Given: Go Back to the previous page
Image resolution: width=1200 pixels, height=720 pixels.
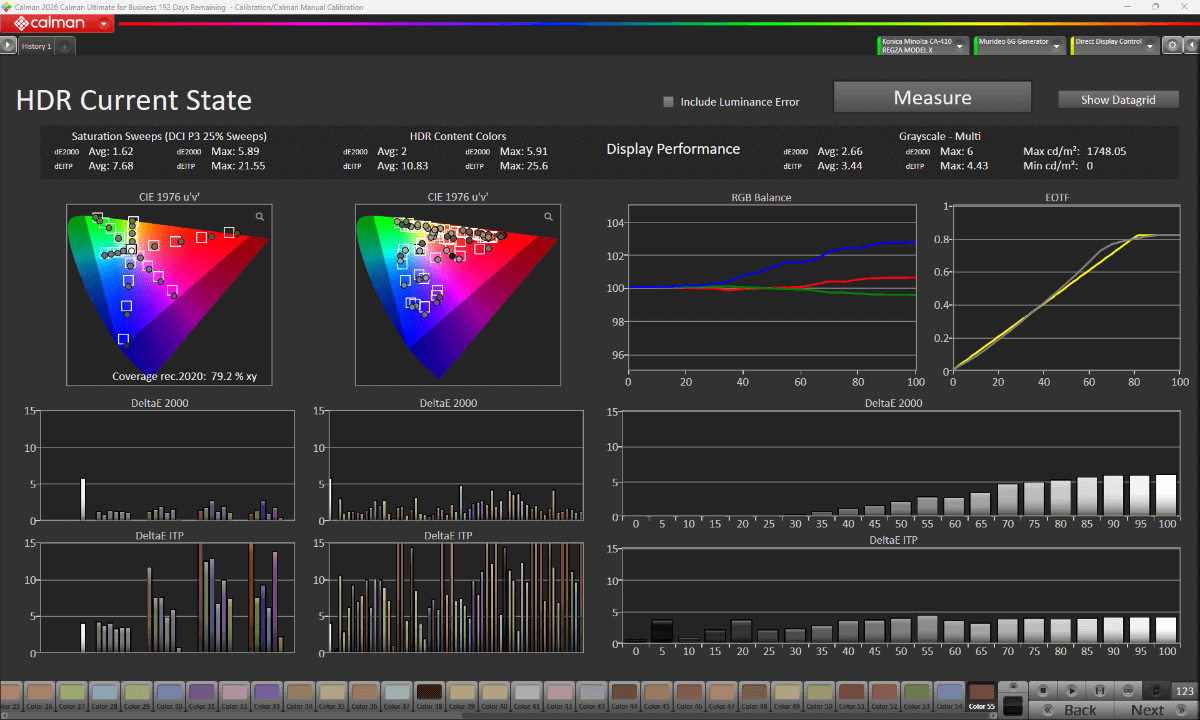Looking at the screenshot, I should tap(1070, 710).
